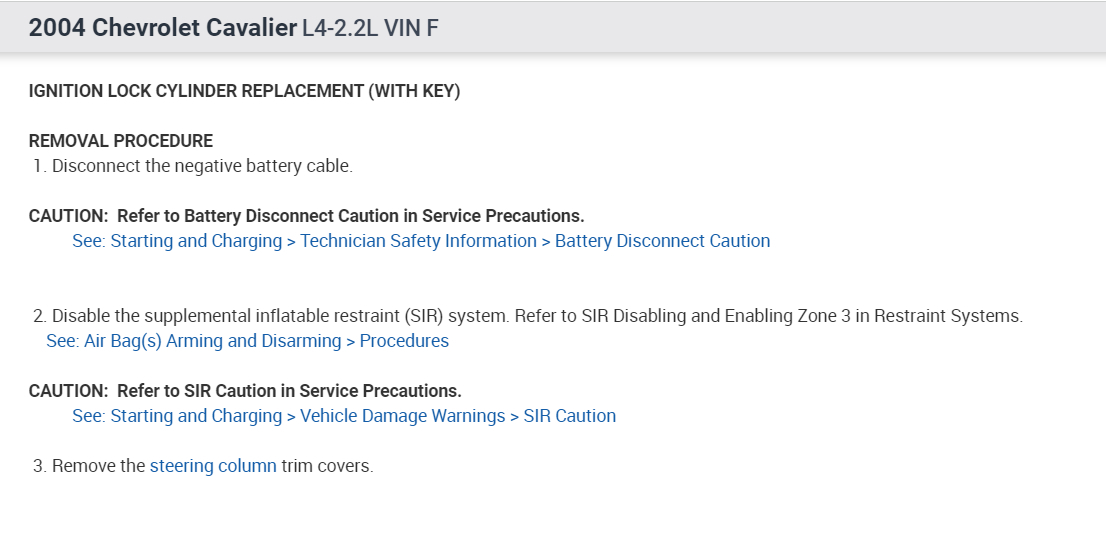
Task: Click the 2004 Chevrolet Cavalier title
Action: [x=162, y=28]
